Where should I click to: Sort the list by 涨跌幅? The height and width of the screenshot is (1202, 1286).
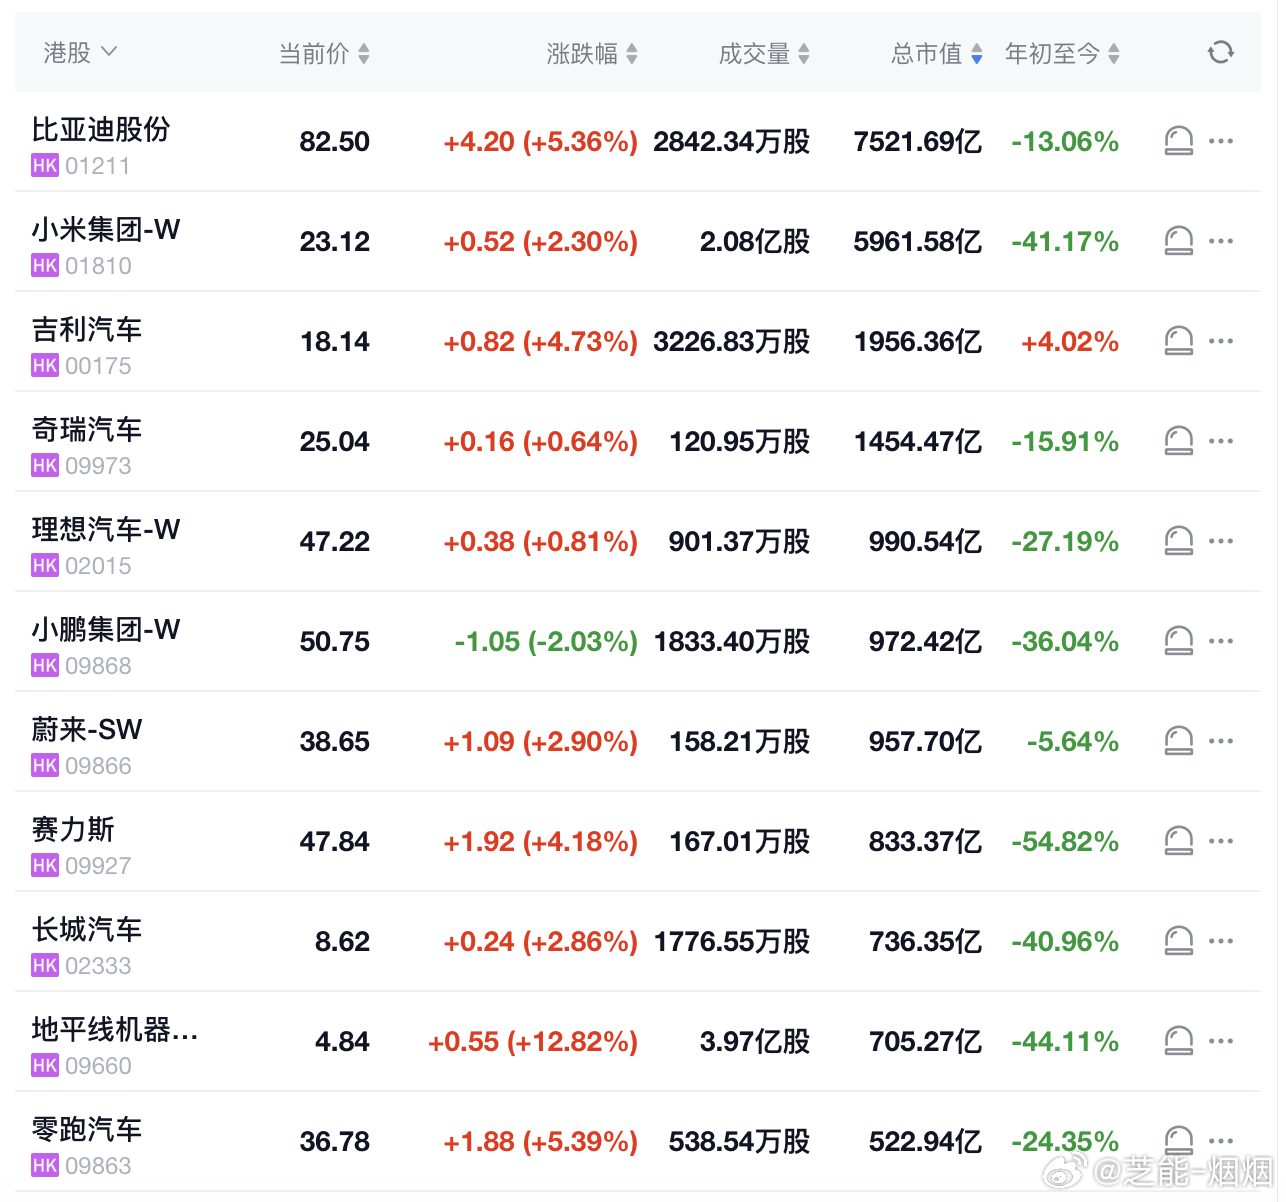coord(592,54)
